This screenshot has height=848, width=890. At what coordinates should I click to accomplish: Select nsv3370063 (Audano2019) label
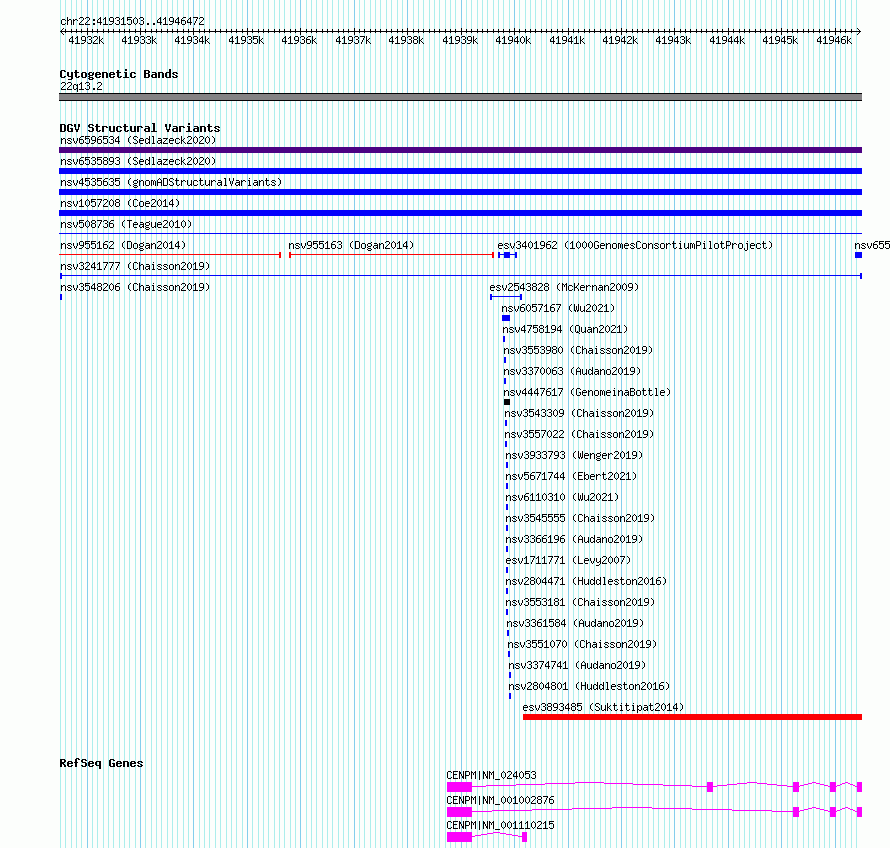click(x=572, y=371)
